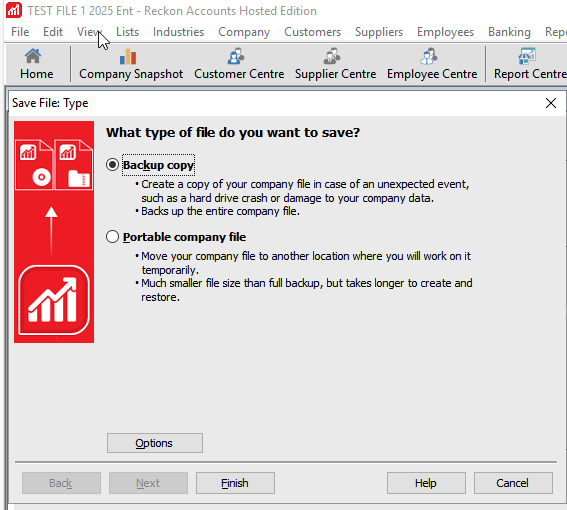Click the Finish button

click(235, 483)
